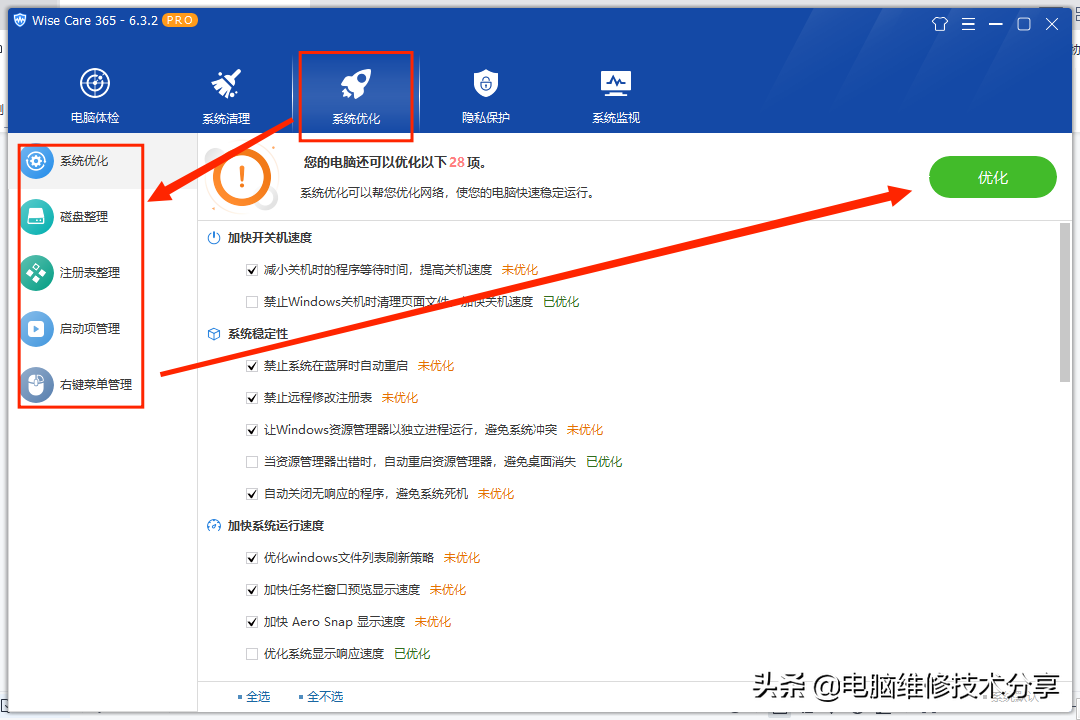The image size is (1080, 720).
Task: Select 系统优化 label in the sidebar
Action: coord(84,161)
